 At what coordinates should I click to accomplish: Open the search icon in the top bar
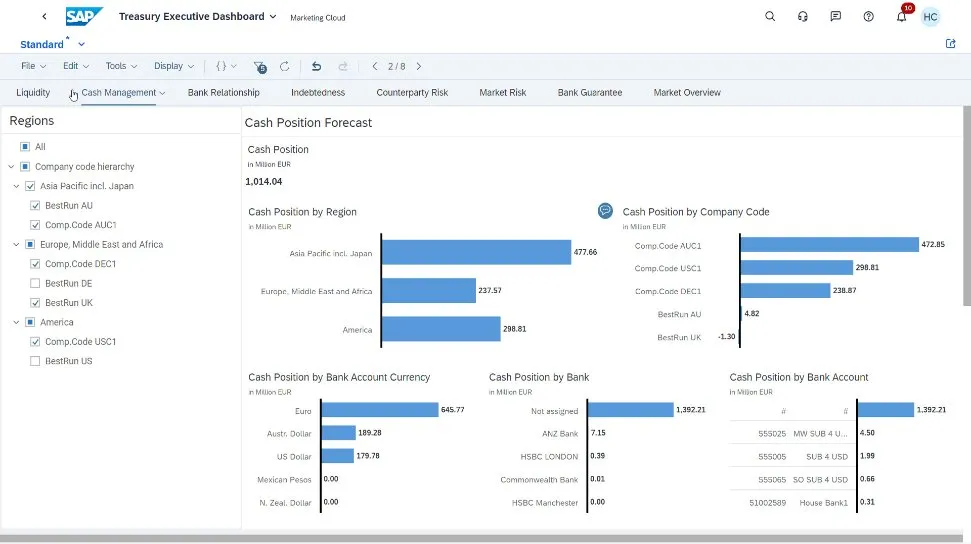[770, 17]
